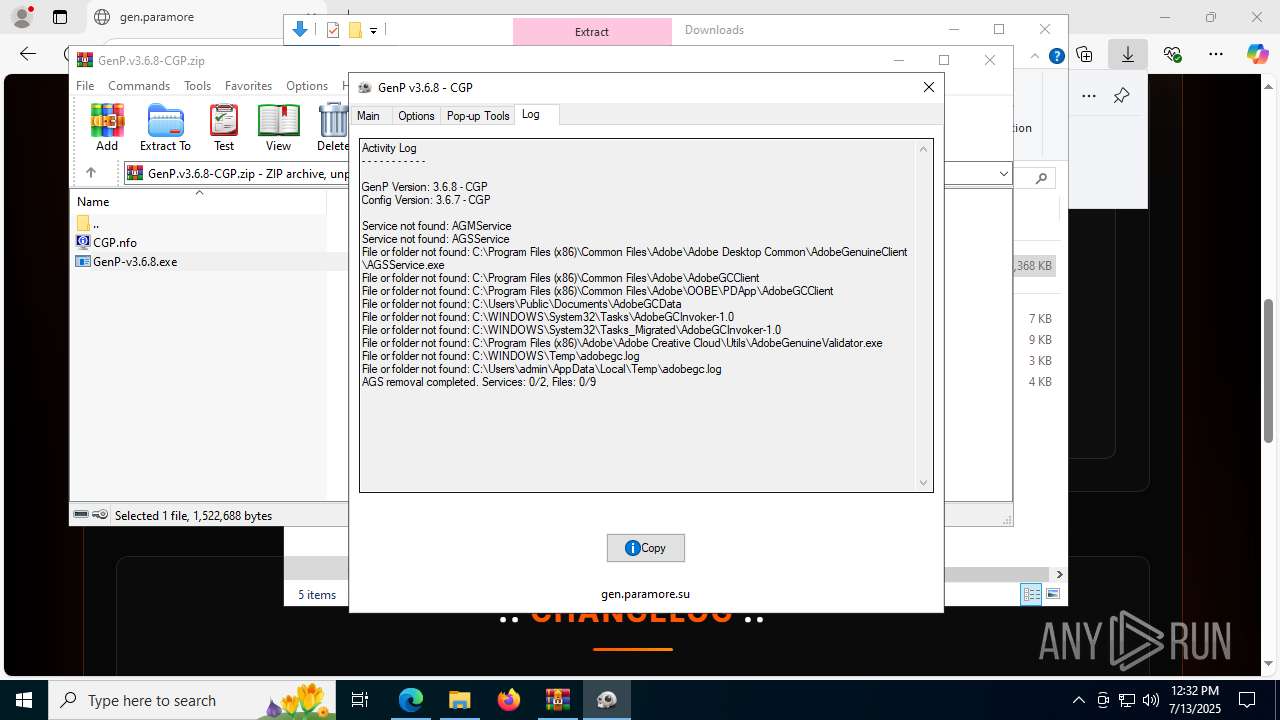1280x720 pixels.
Task: Click the blue down arrow in Explorer quick access
Action: click(299, 30)
